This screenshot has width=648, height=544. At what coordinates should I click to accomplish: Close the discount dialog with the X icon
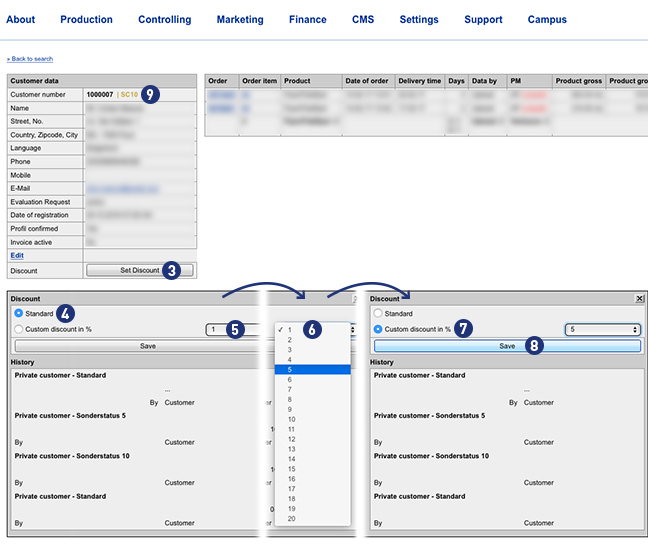[640, 298]
